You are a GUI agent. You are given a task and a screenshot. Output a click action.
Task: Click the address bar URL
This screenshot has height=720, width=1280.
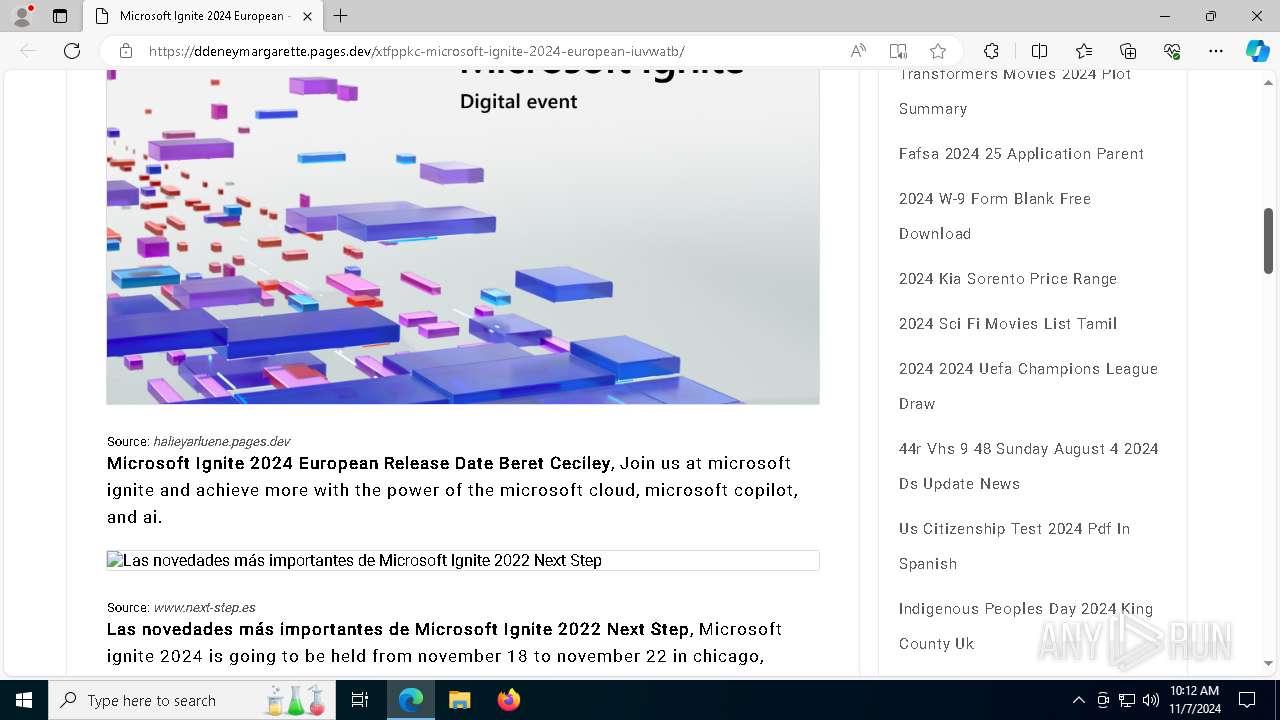pos(416,51)
